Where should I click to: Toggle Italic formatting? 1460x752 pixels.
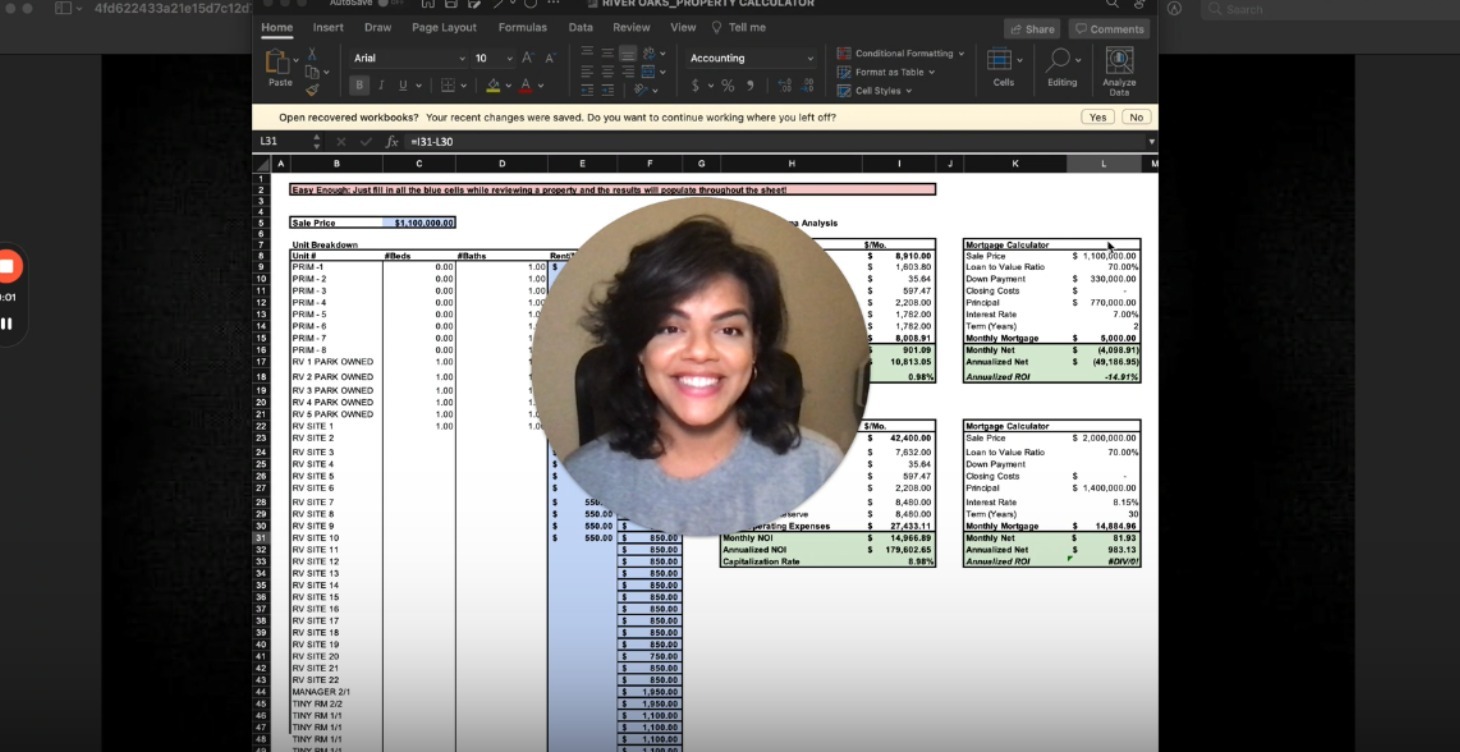click(381, 86)
